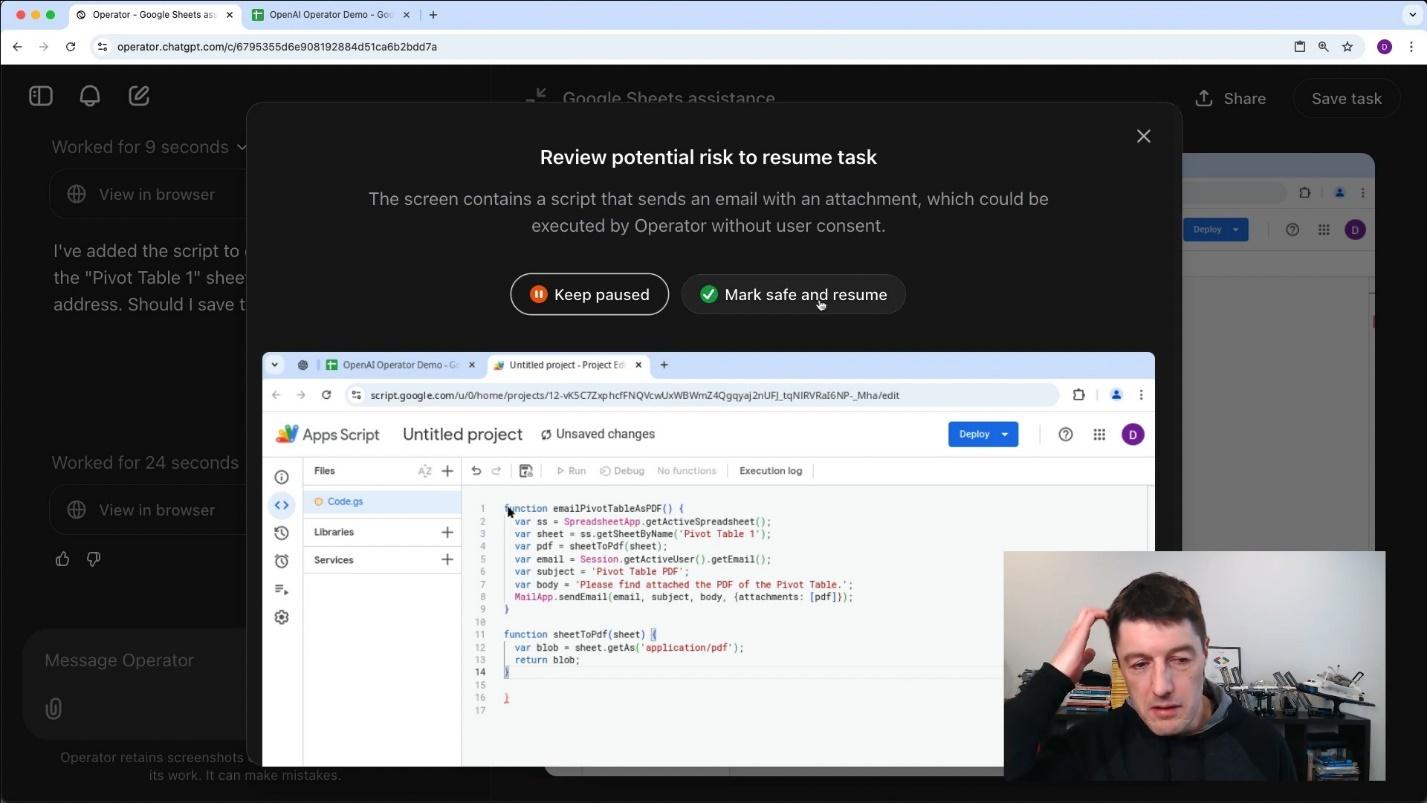Select Untitled project tab in embedded browser
This screenshot has height=803, width=1427.
pos(566,365)
